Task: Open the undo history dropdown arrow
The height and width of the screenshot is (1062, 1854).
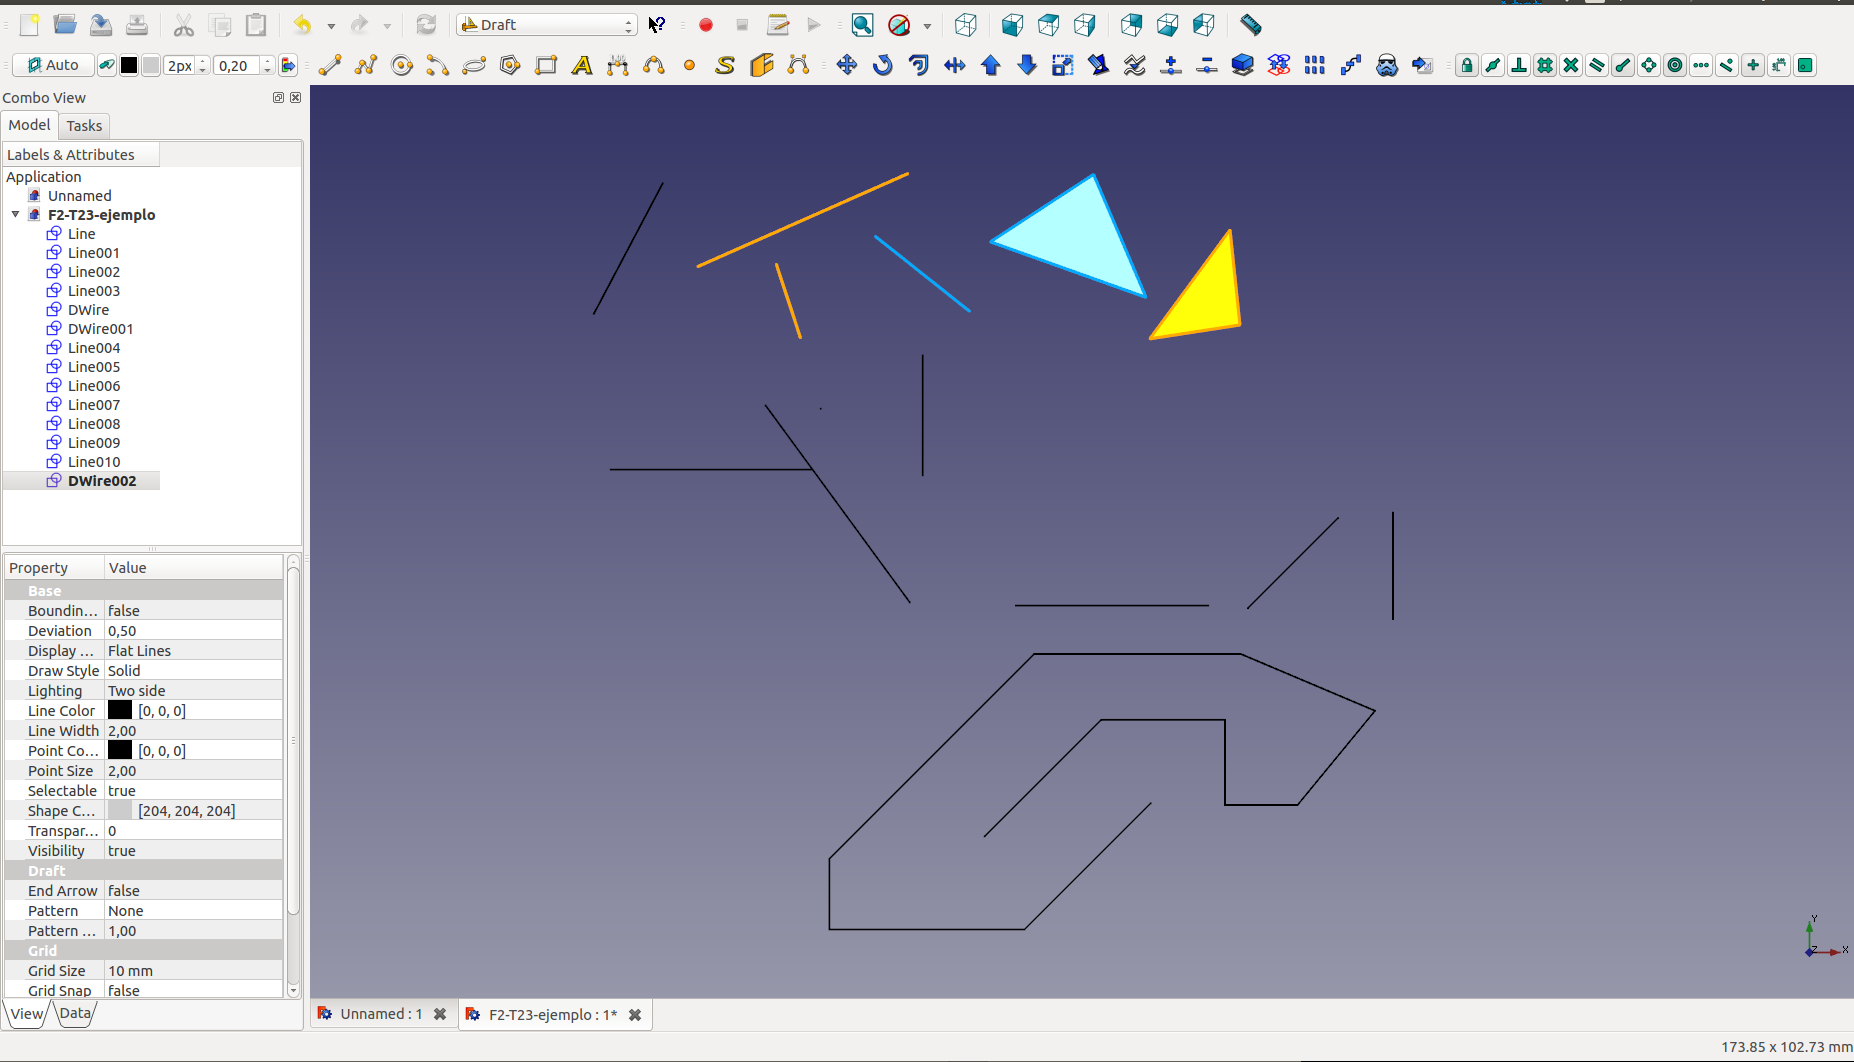Action: [x=331, y=26]
